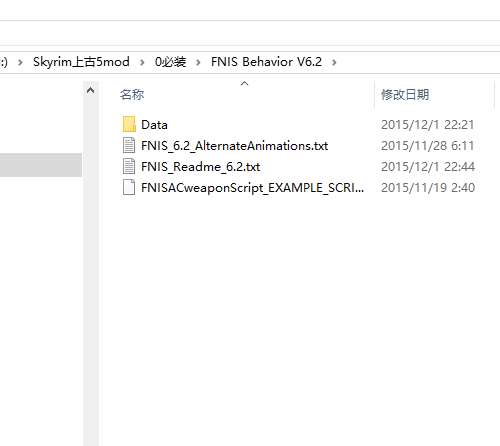The height and width of the screenshot is (446, 500).
Task: Sort files by 修改日期 column header
Action: point(405,95)
